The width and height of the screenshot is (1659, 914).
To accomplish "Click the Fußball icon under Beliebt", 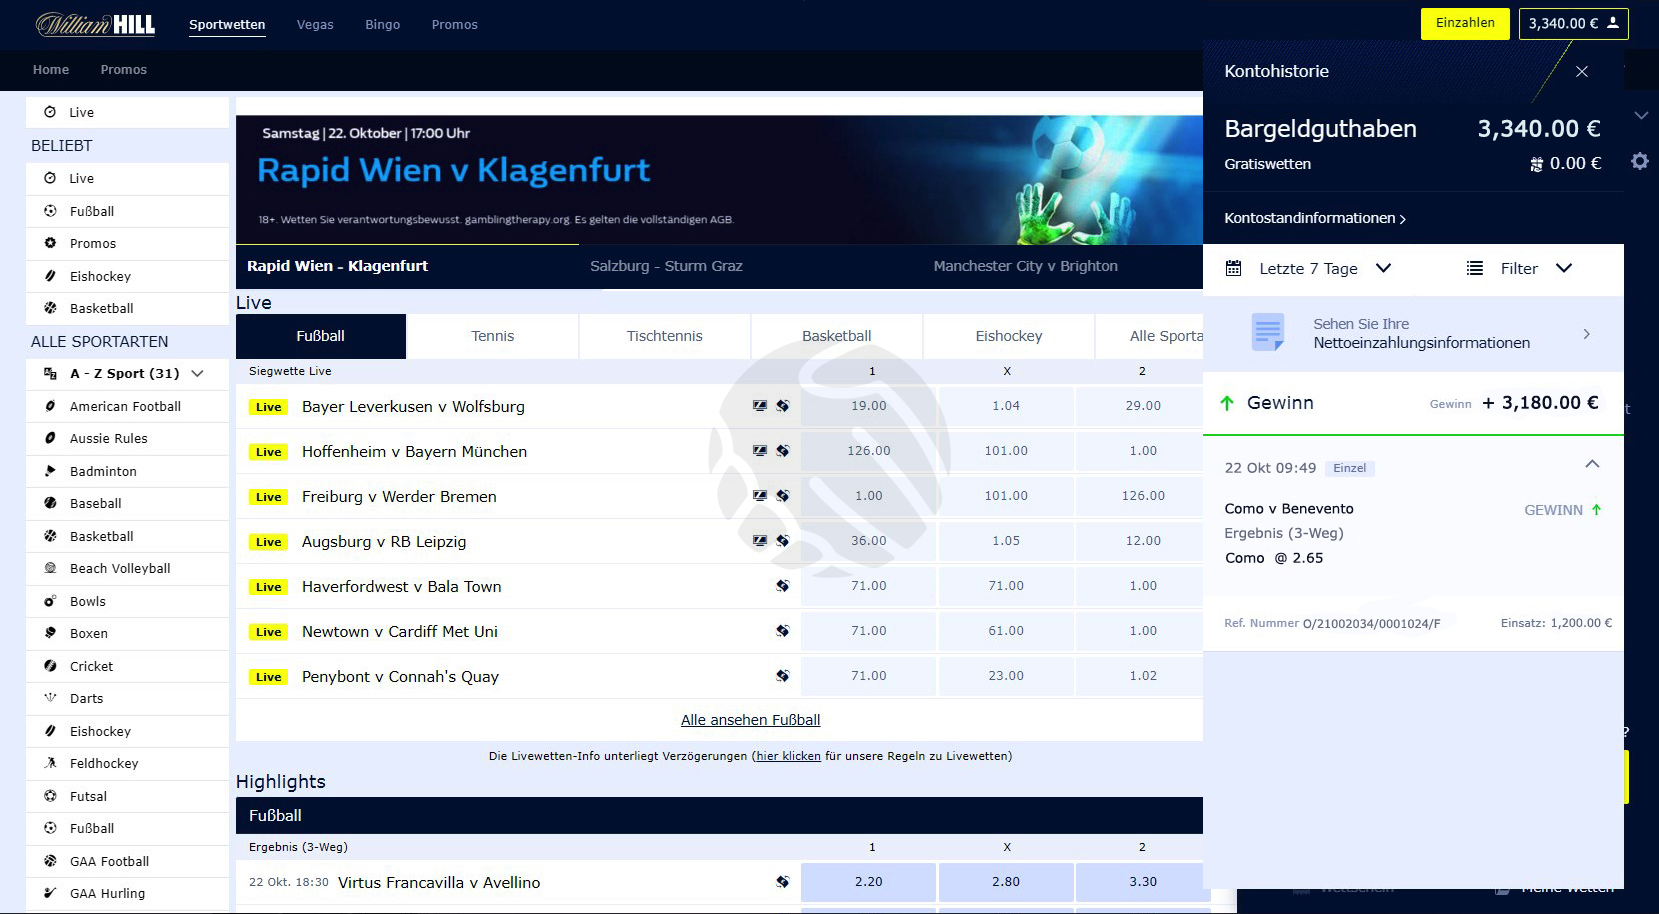I will pos(50,211).
